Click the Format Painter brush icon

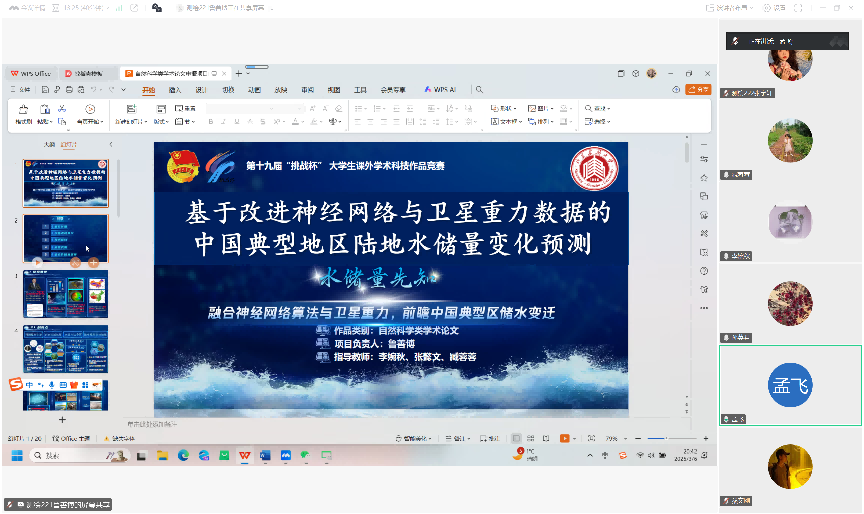pyautogui.click(x=23, y=109)
